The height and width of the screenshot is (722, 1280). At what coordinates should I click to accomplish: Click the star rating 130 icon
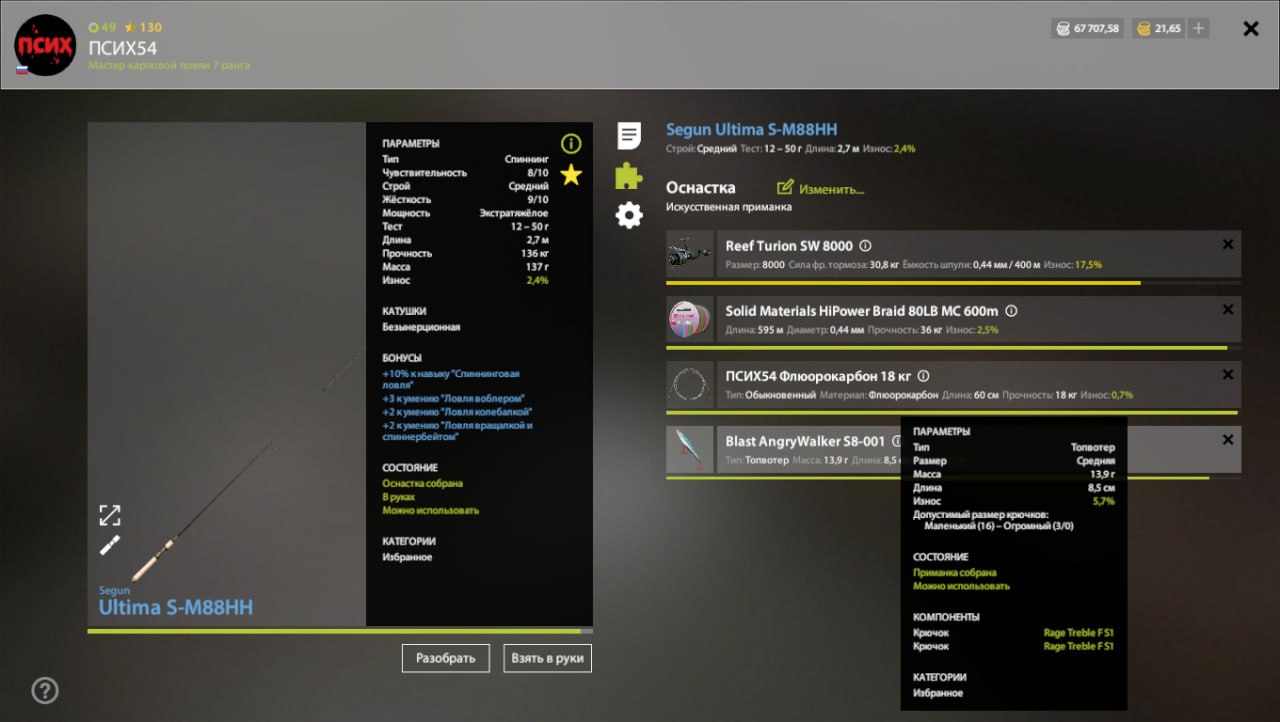[x=130, y=27]
